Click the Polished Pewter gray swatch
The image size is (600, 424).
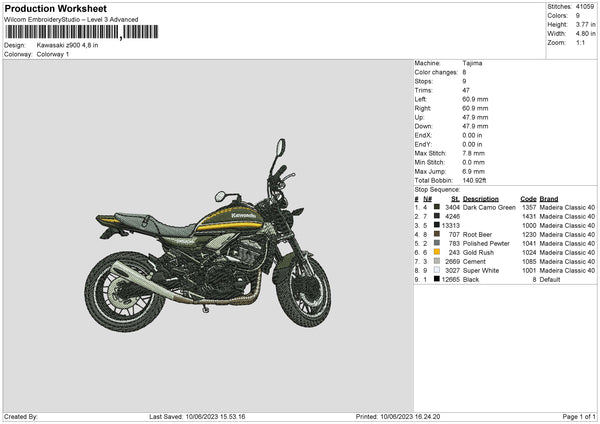coord(437,243)
